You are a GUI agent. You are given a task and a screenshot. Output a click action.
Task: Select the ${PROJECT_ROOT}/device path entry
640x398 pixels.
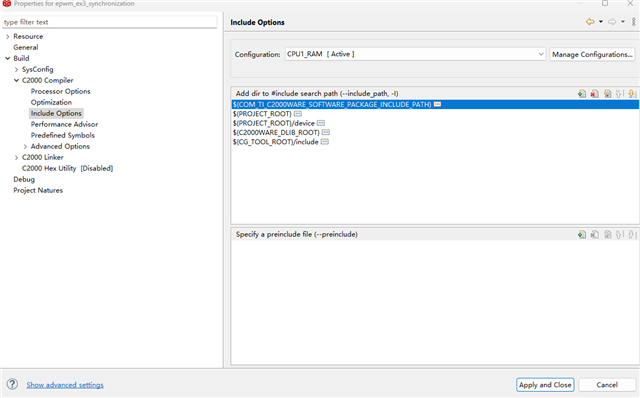point(273,123)
